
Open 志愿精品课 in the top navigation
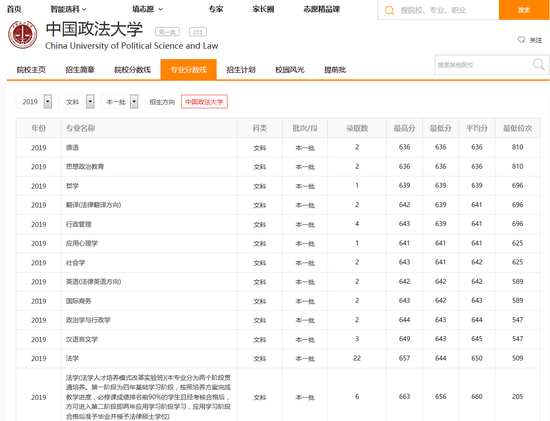coord(322,9)
